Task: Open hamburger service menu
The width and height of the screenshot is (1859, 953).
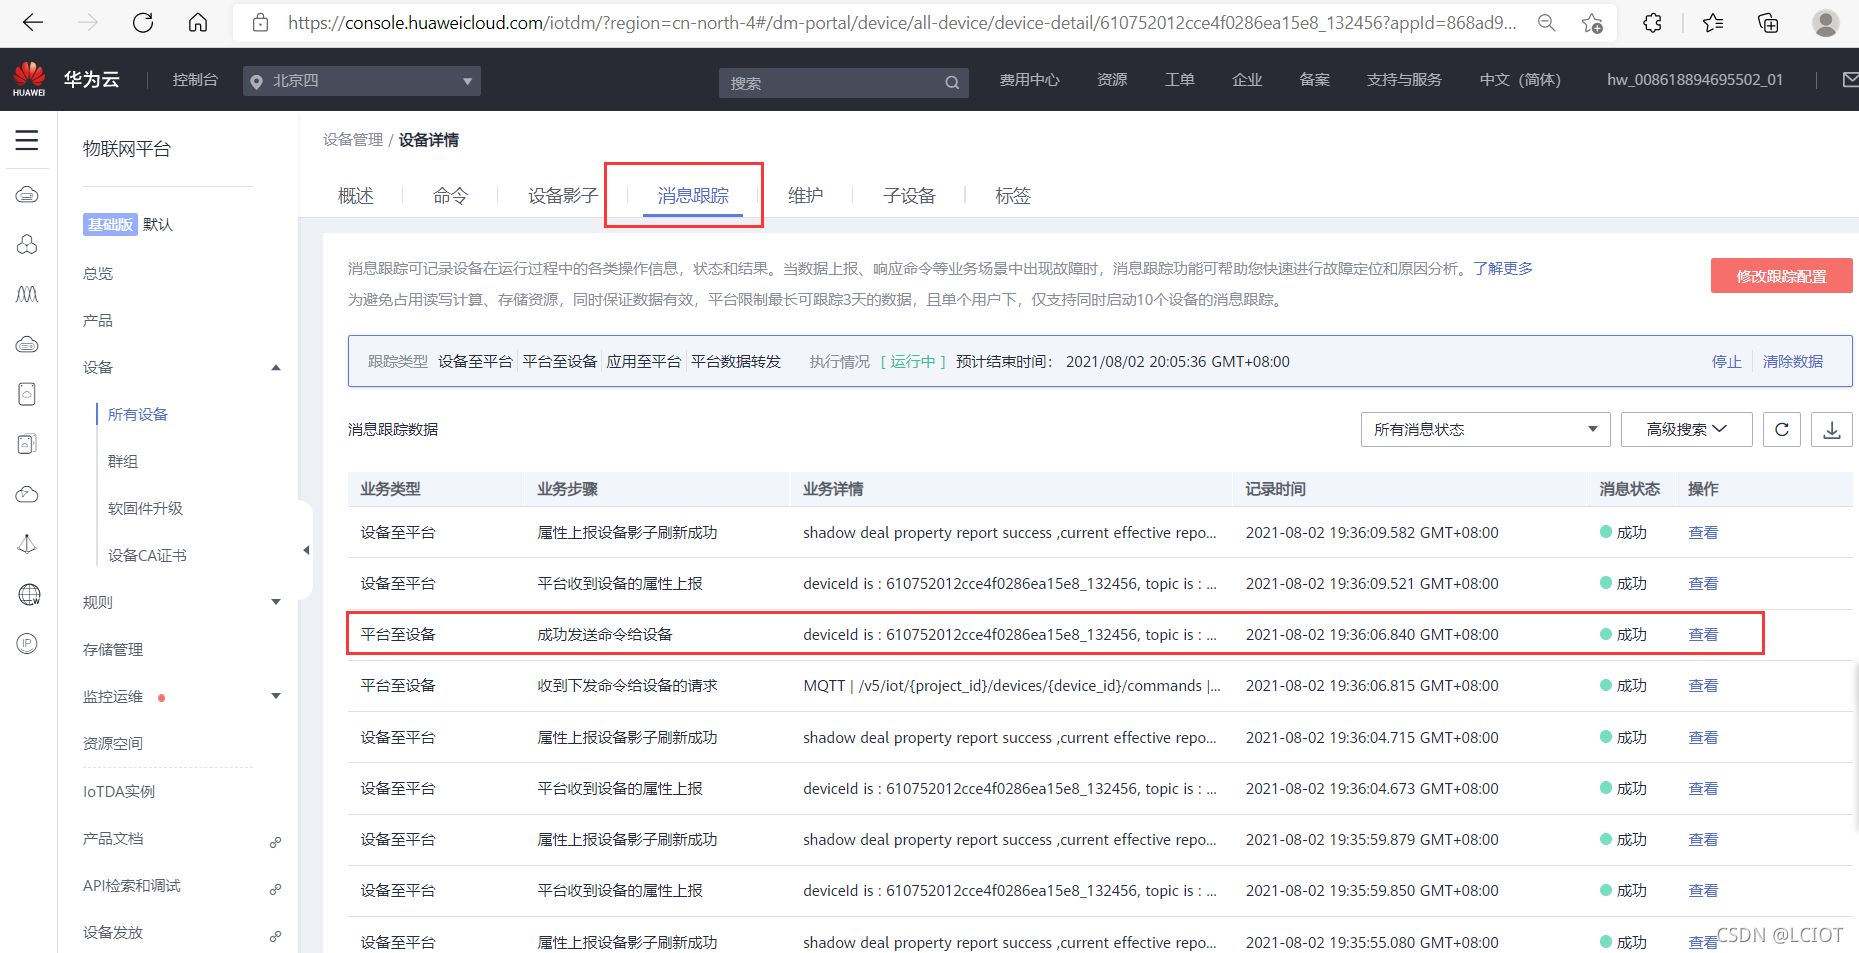Action: pyautogui.click(x=27, y=140)
